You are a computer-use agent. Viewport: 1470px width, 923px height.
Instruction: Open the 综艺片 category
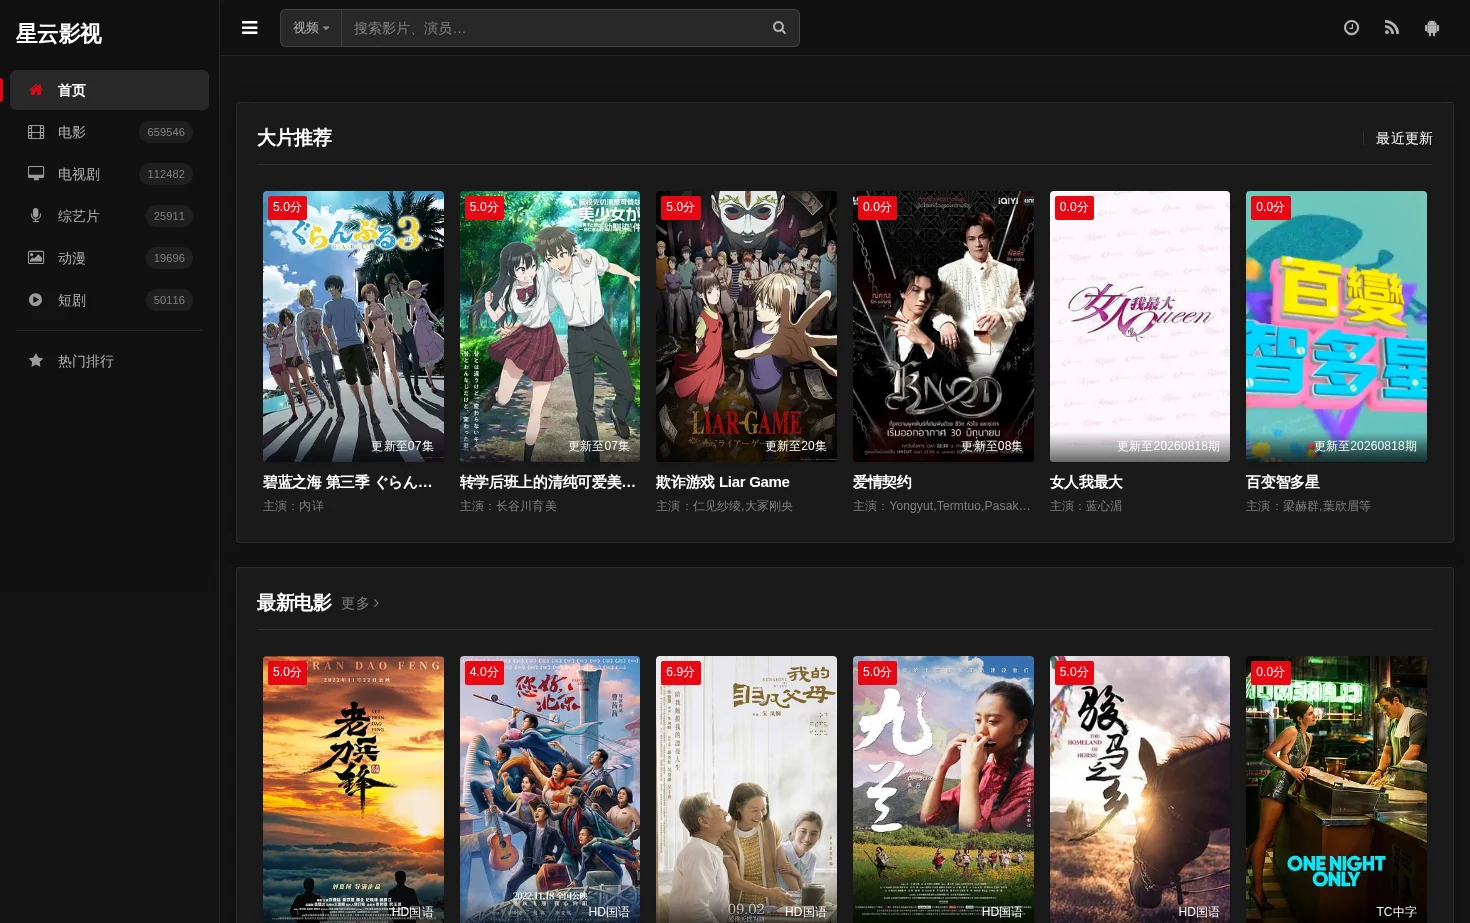coord(110,216)
